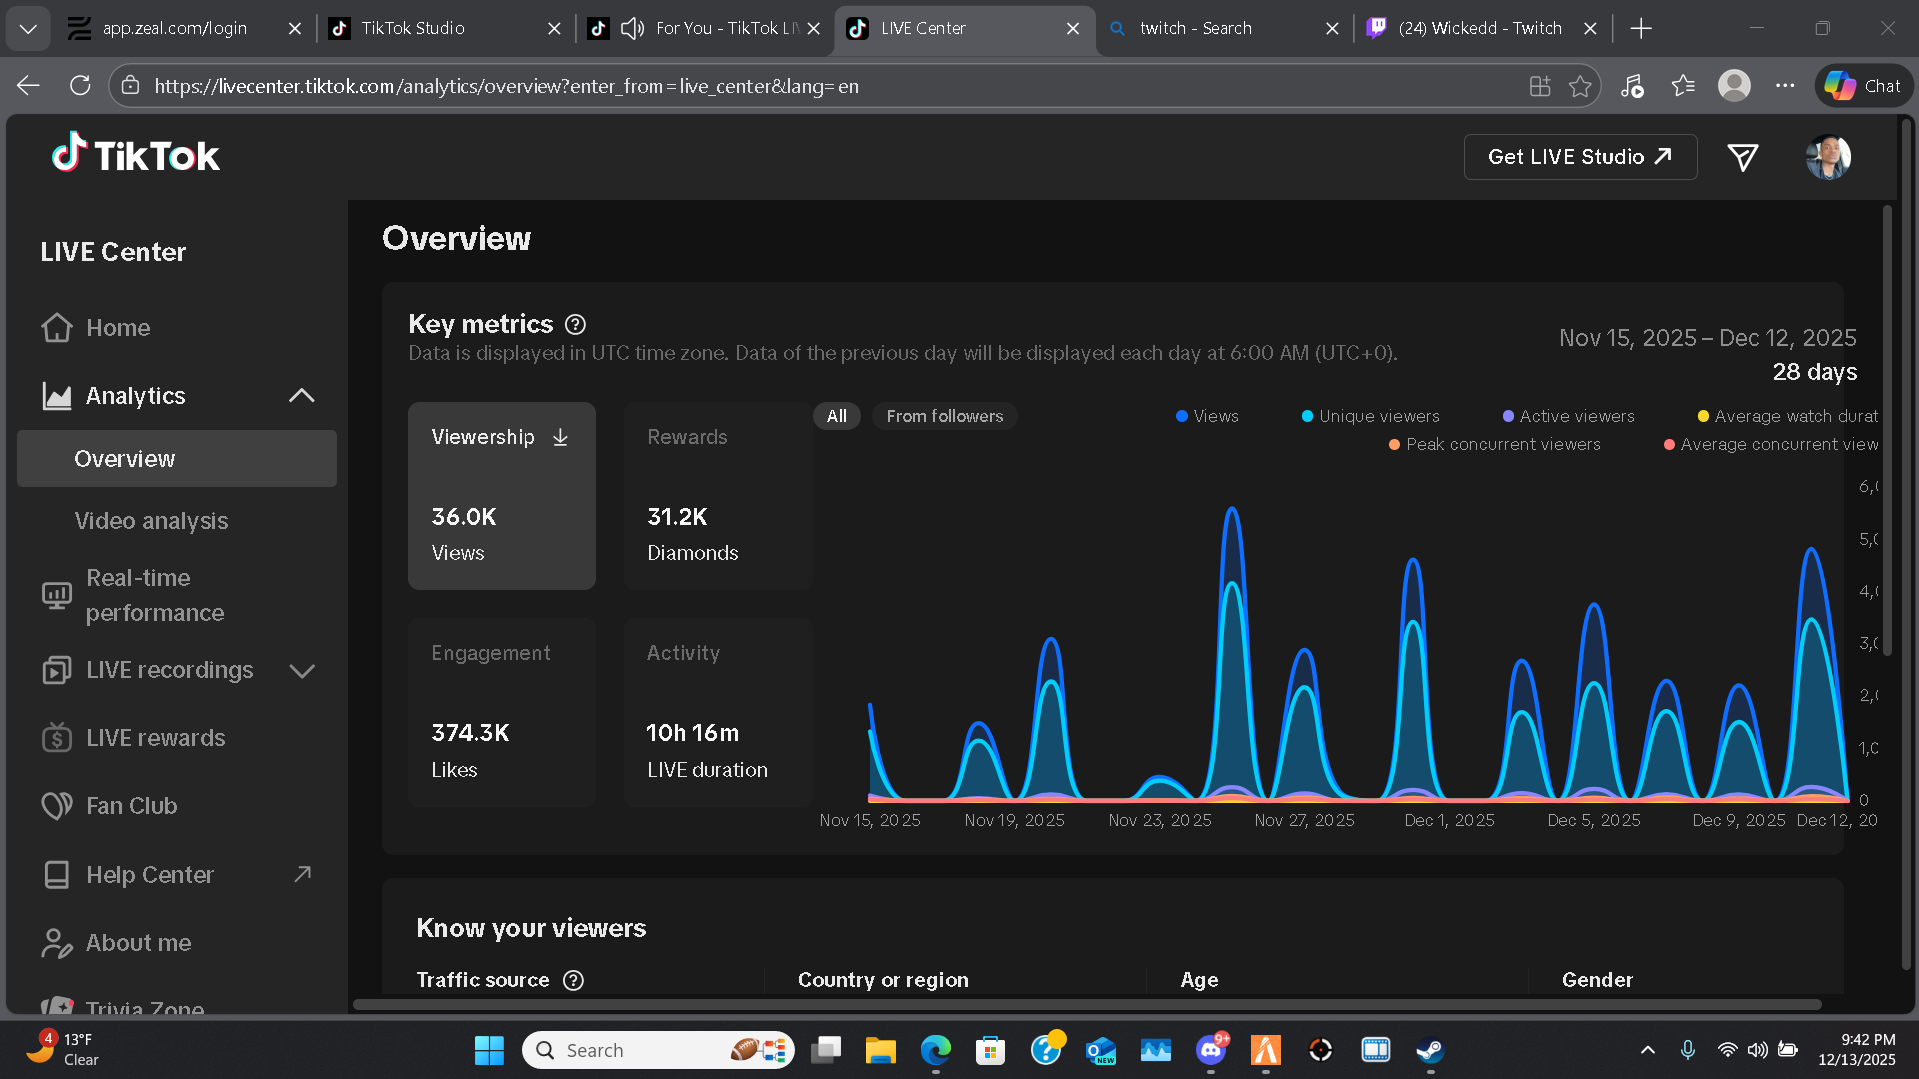
Task: Toggle the Unique viewers legend entry
Action: pos(1370,416)
